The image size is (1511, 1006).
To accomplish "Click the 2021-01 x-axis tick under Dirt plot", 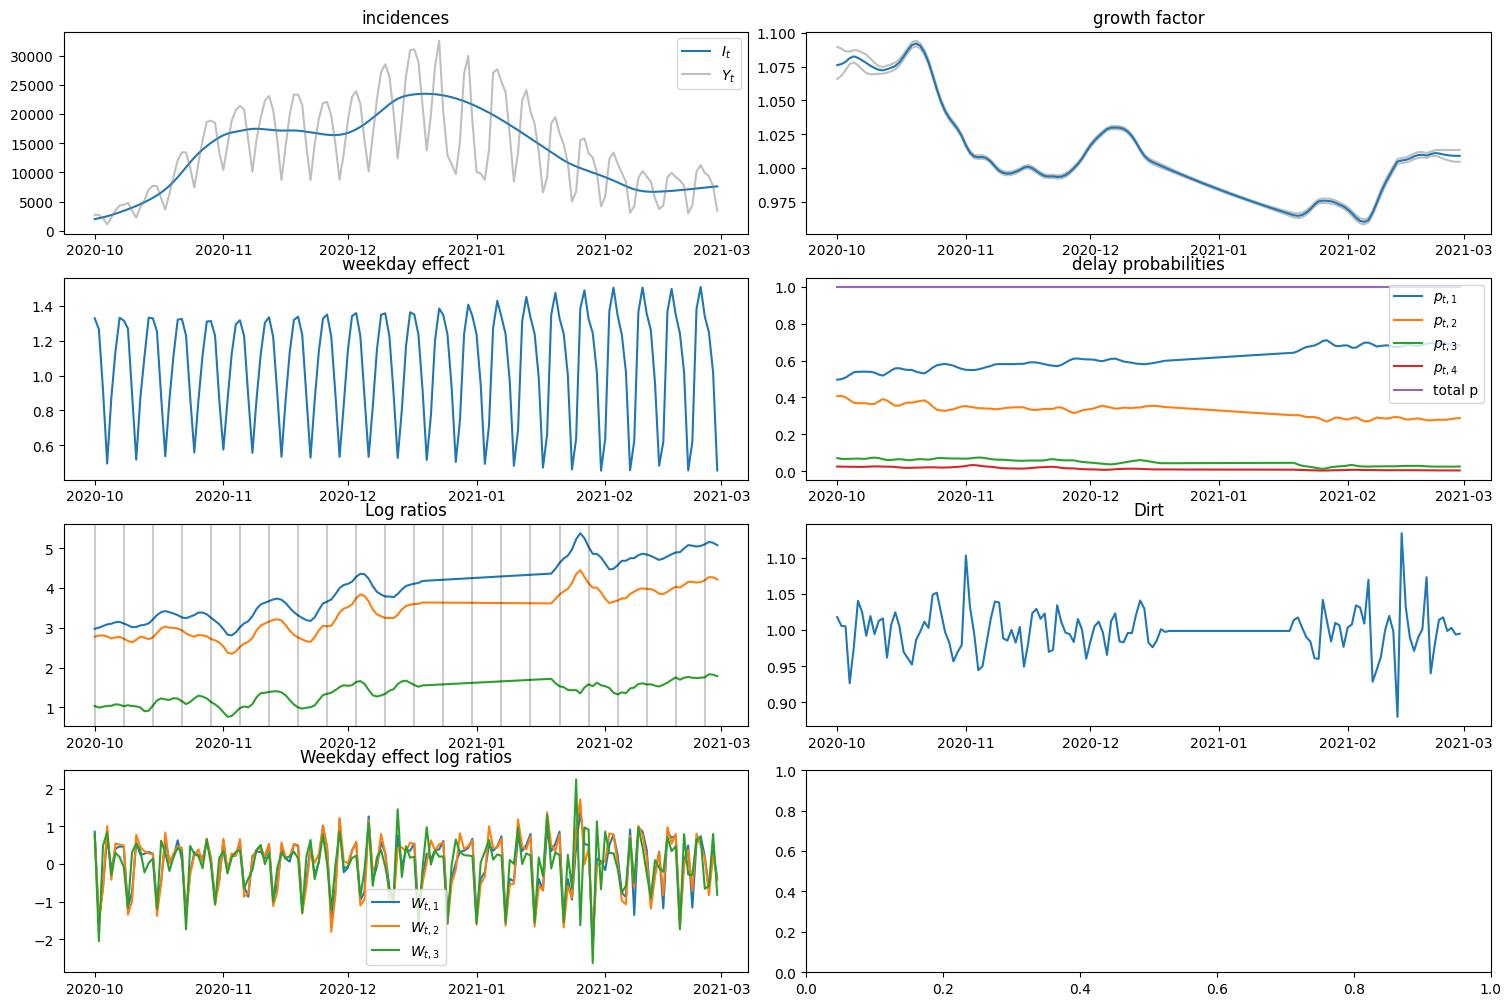I will coord(1219,743).
